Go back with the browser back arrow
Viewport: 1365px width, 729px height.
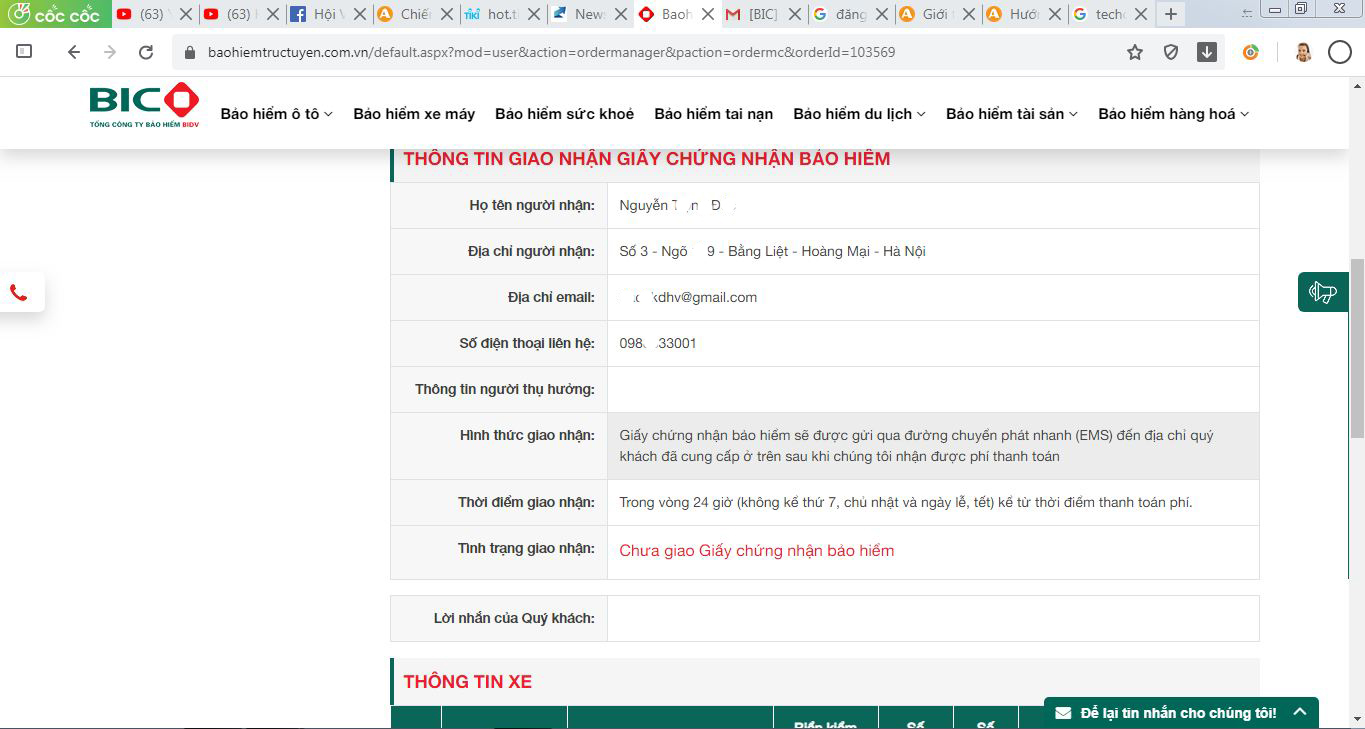pyautogui.click(x=74, y=52)
